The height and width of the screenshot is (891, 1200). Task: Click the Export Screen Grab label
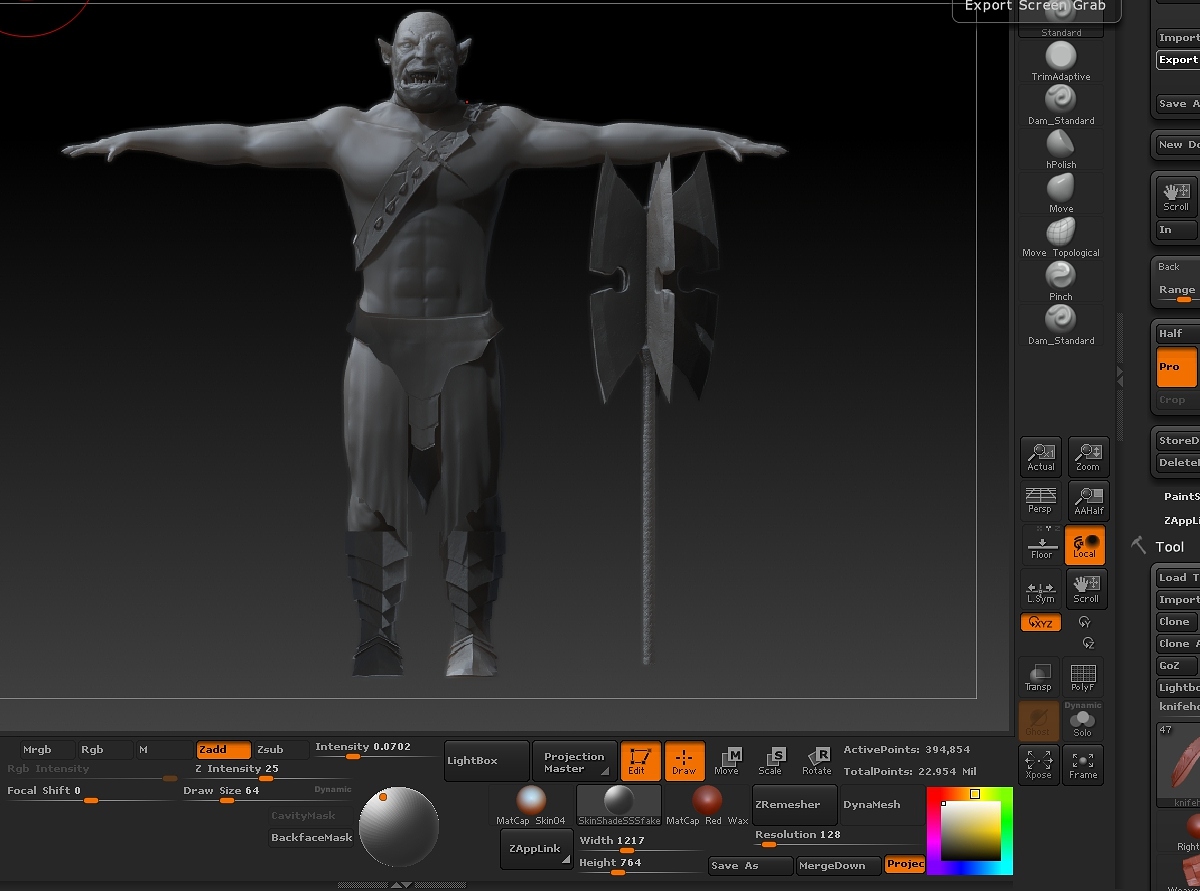coord(1035,7)
